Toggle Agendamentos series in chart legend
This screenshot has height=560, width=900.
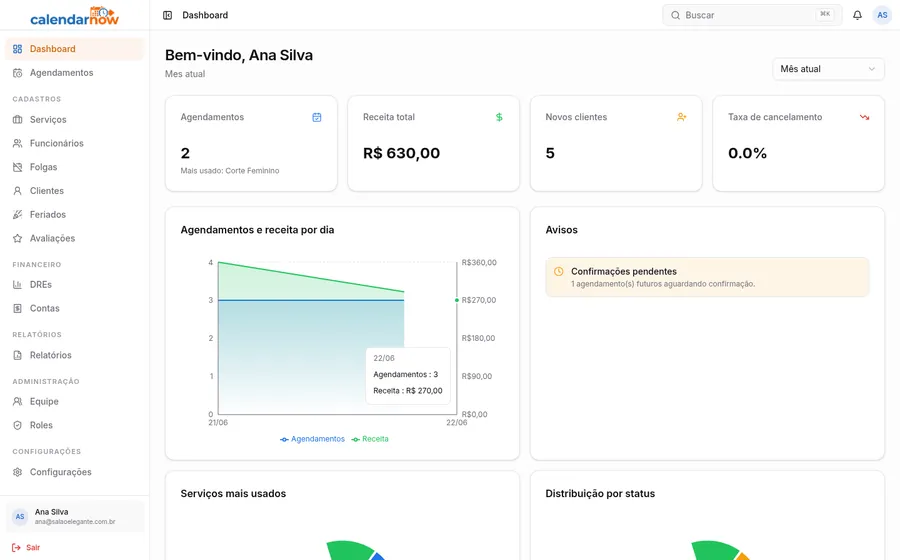coord(312,439)
